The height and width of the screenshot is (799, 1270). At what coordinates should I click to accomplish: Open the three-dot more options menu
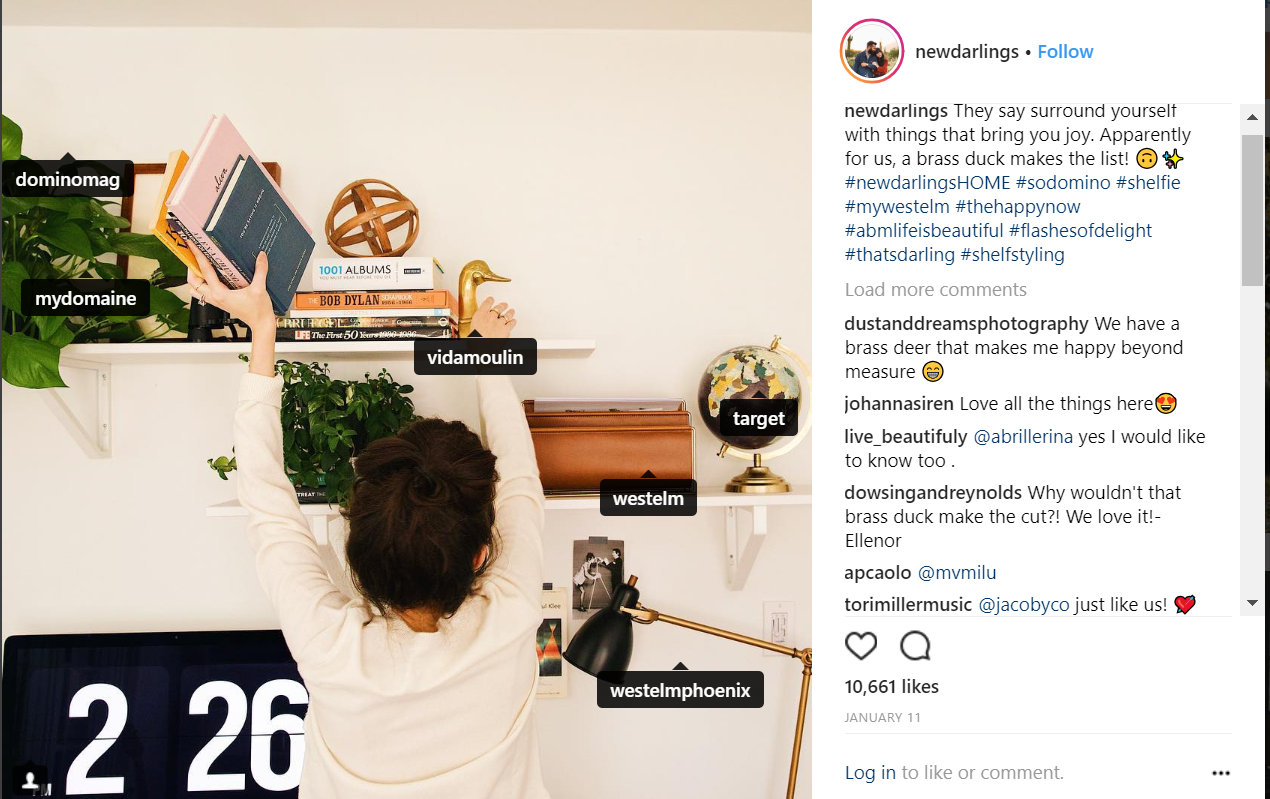pyautogui.click(x=1220, y=773)
